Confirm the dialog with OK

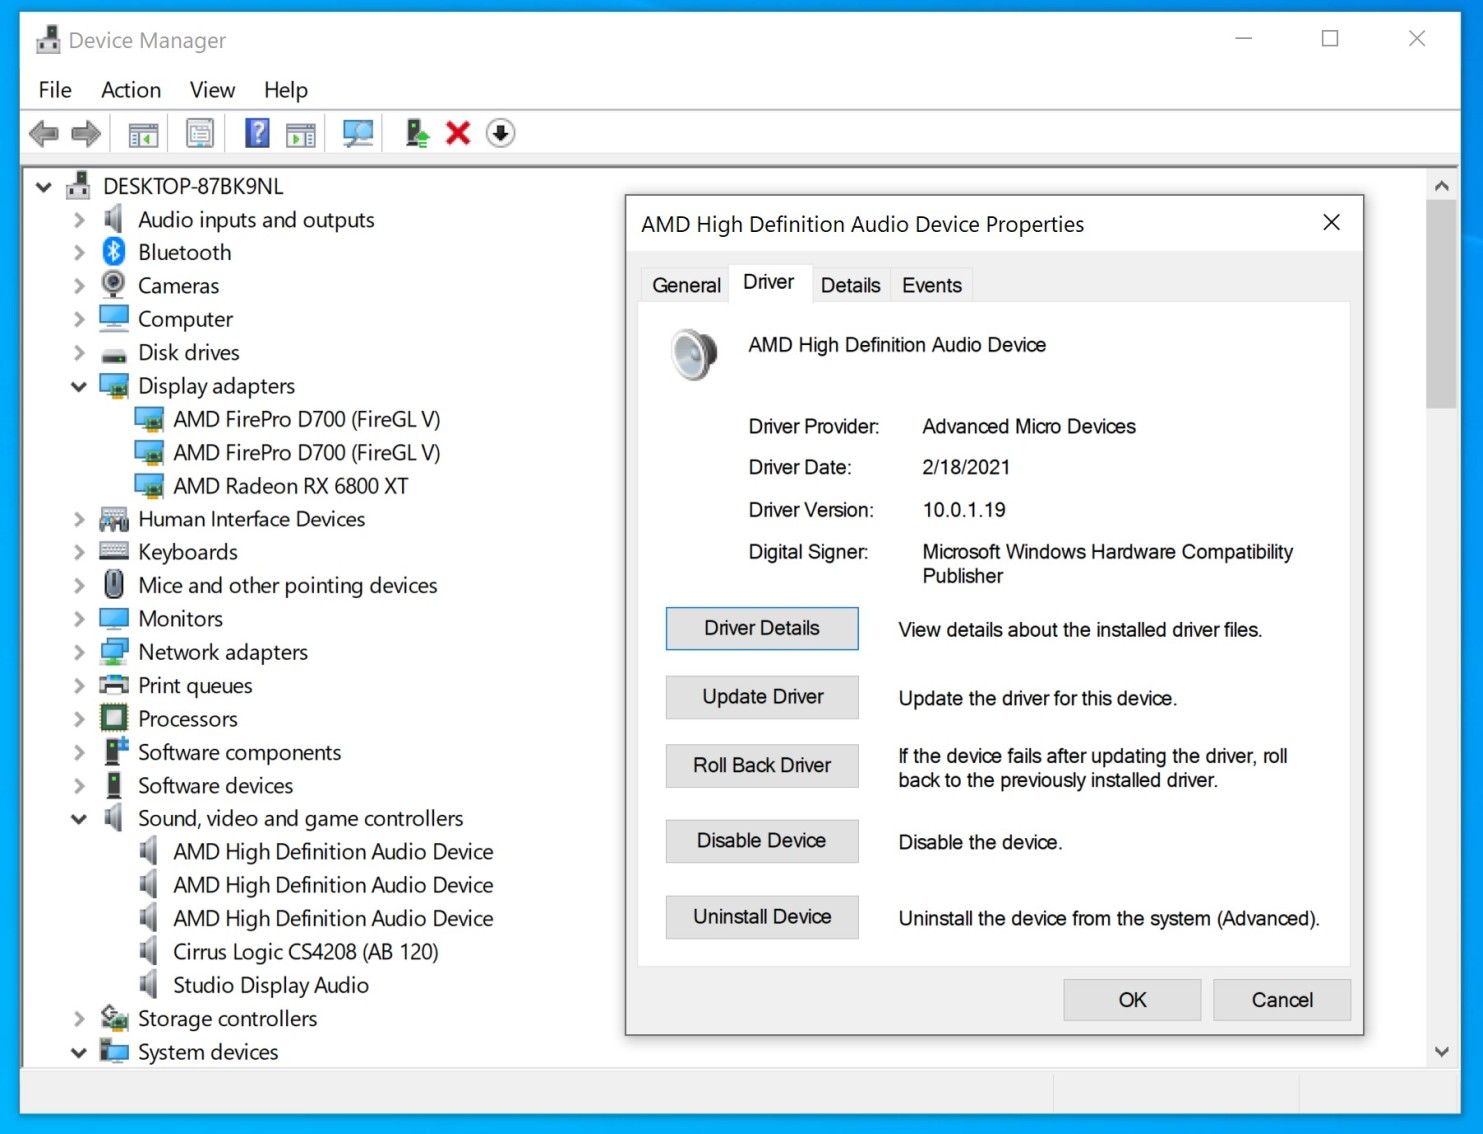coord(1132,1000)
